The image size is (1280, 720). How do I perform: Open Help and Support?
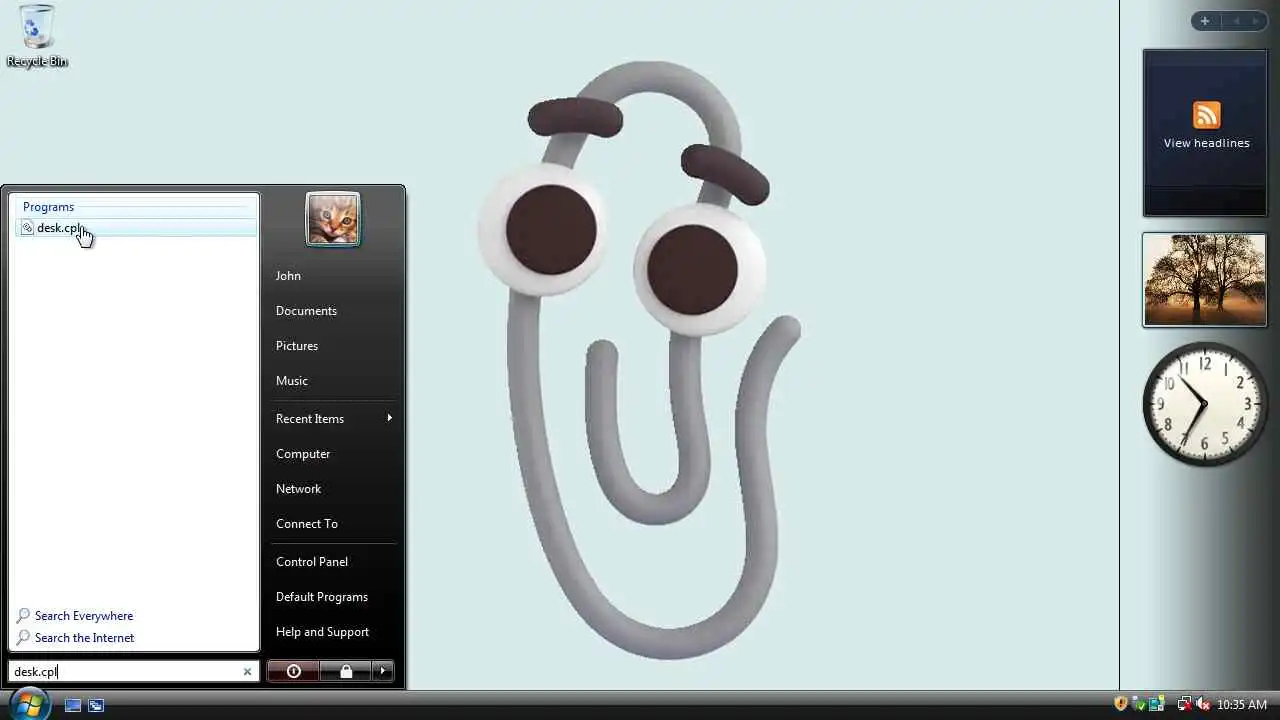point(322,632)
